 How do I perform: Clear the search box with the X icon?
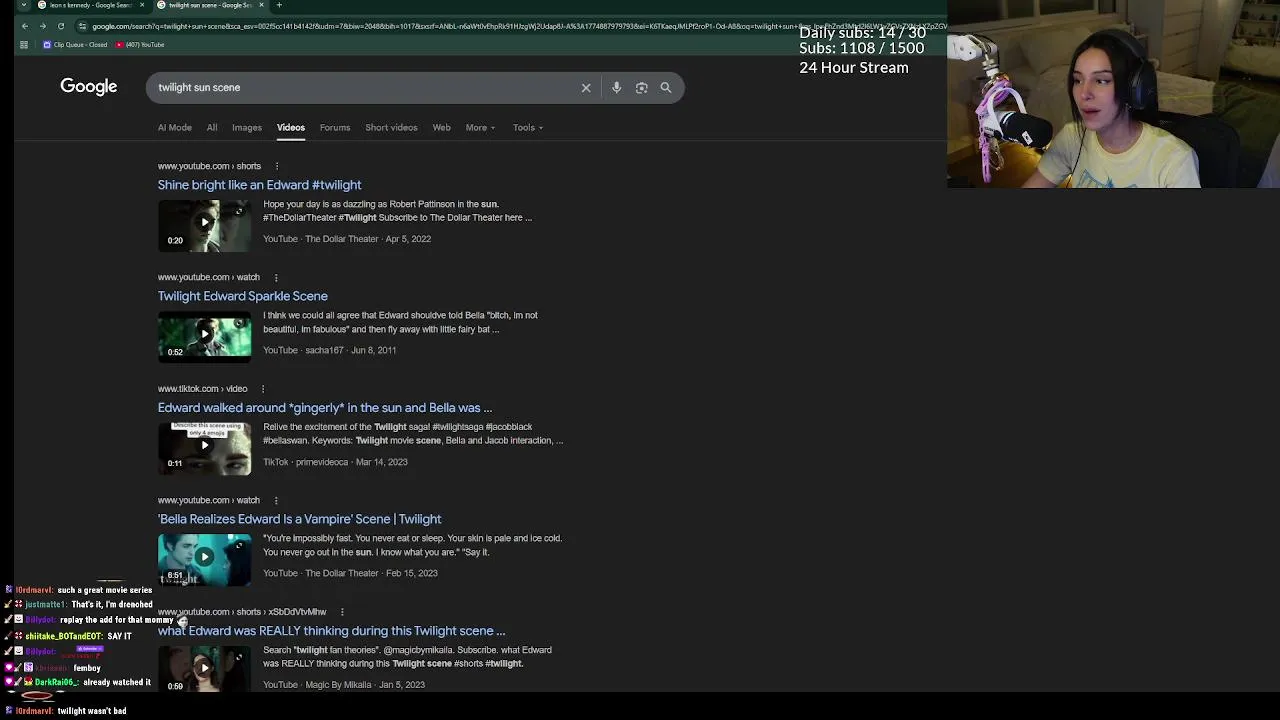[586, 88]
